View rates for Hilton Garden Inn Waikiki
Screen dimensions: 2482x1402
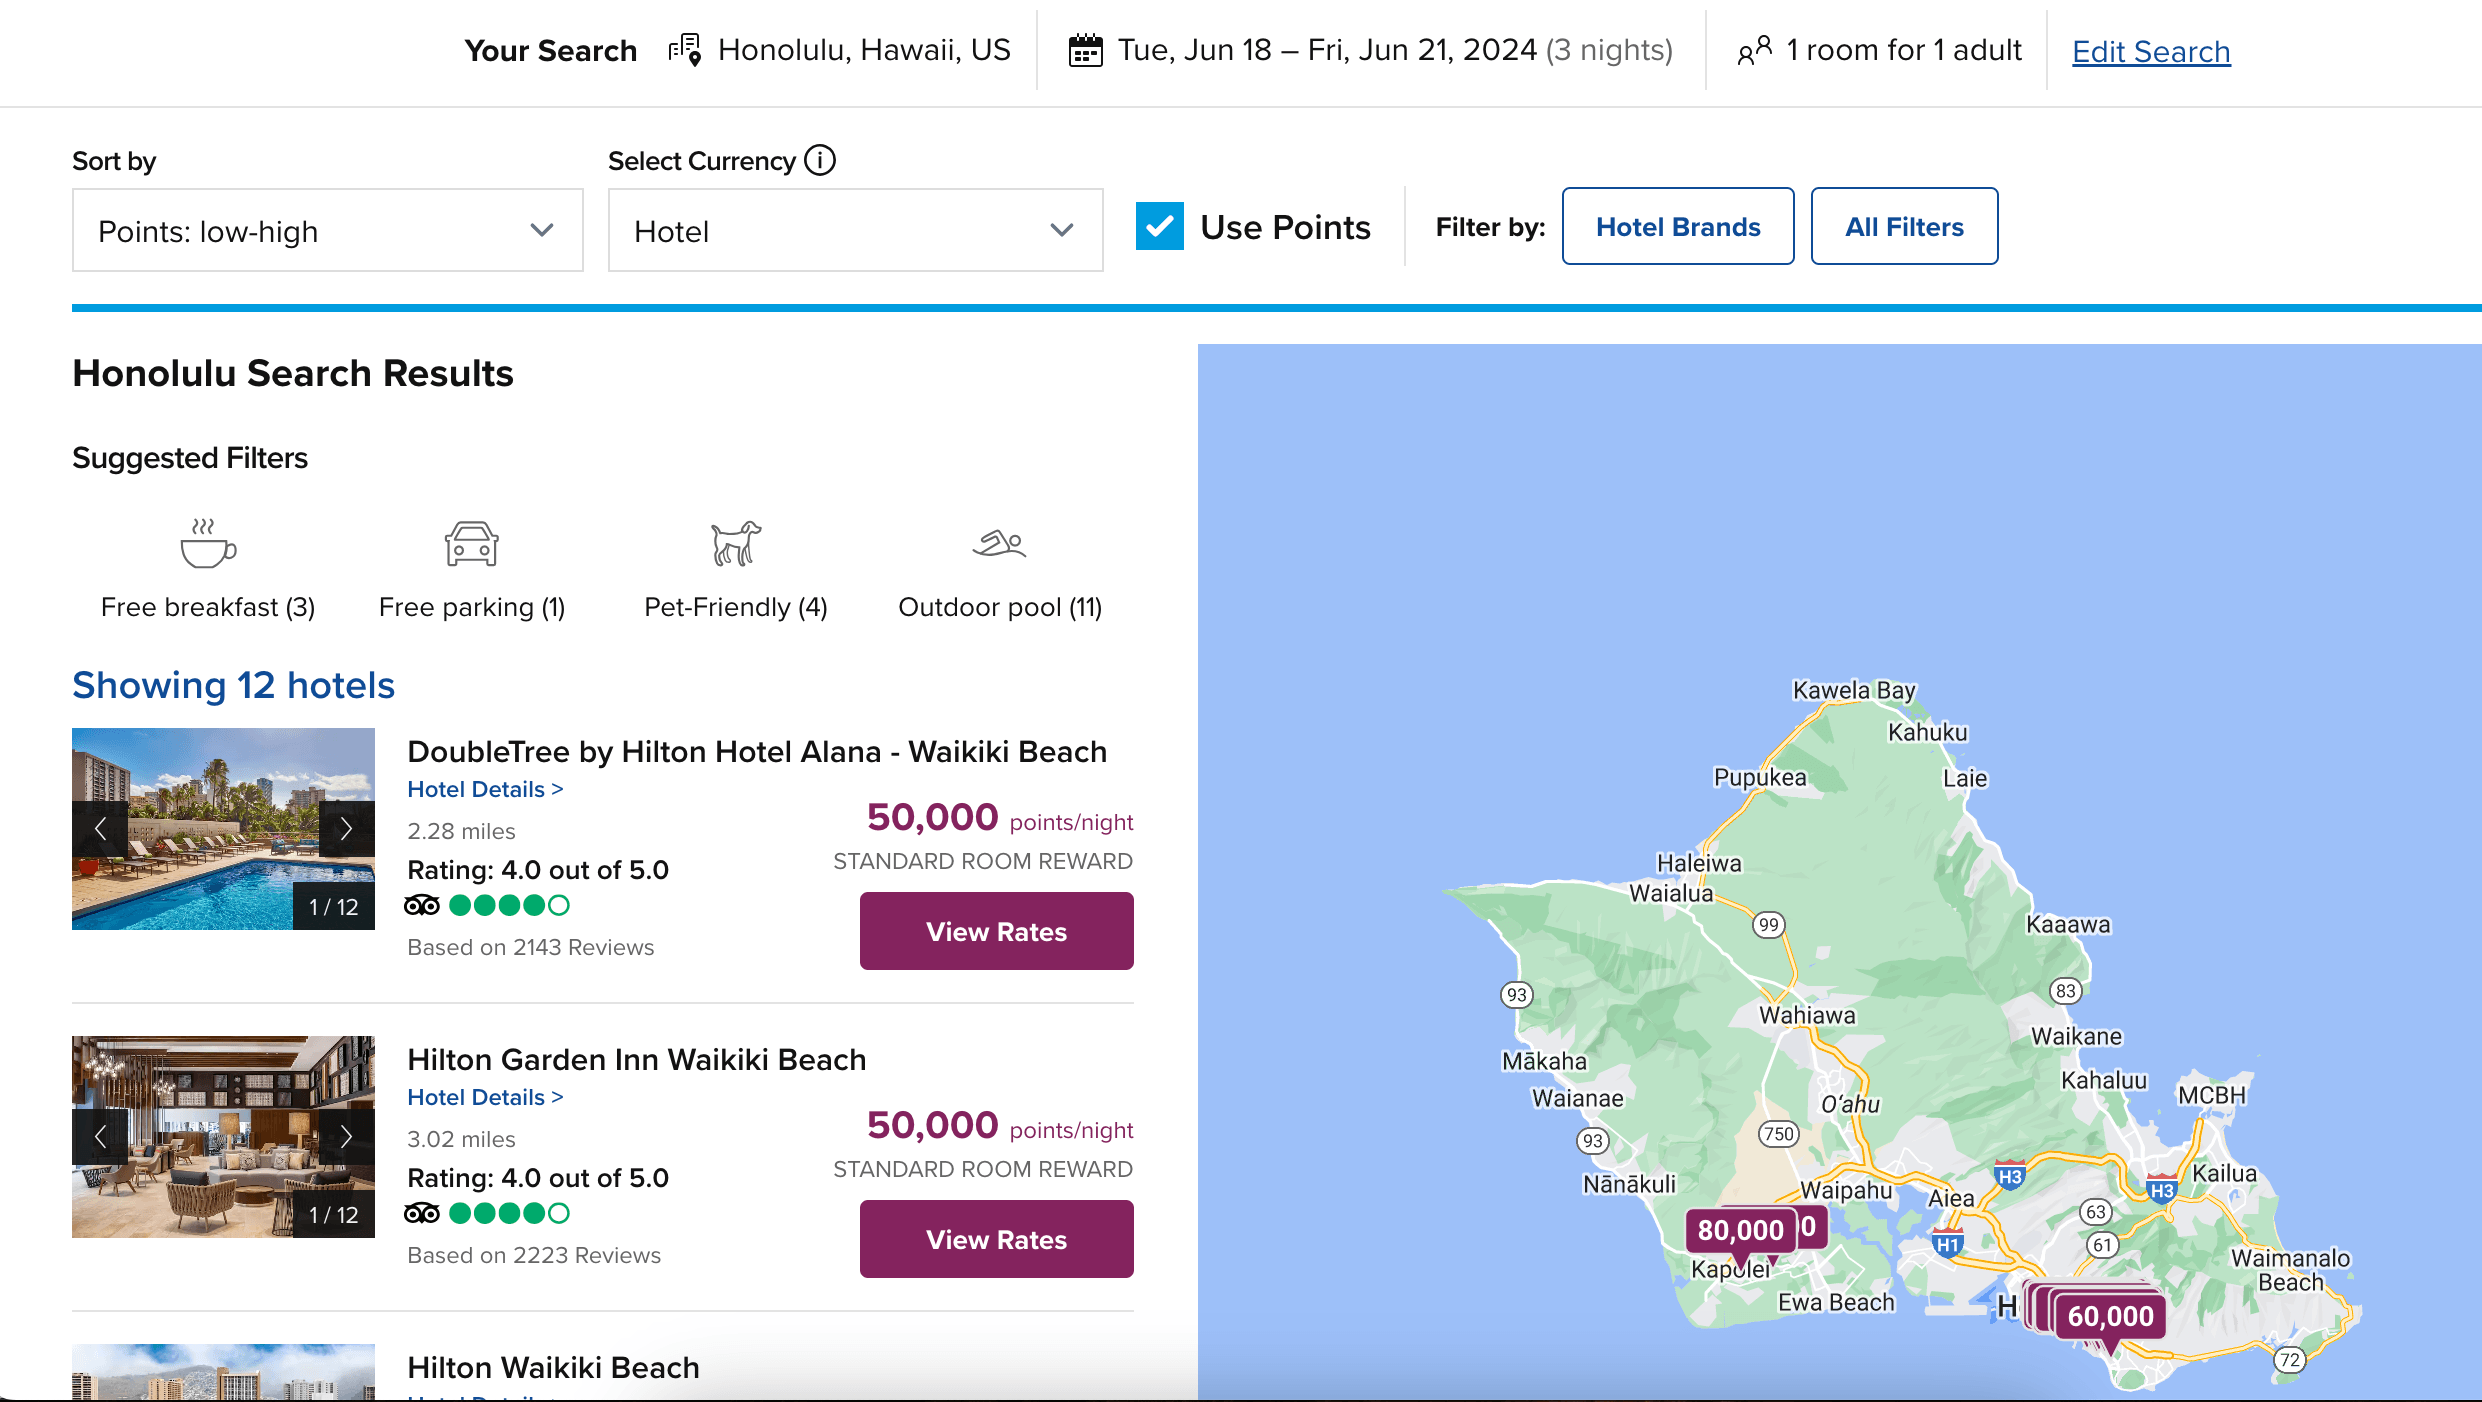(x=996, y=1240)
